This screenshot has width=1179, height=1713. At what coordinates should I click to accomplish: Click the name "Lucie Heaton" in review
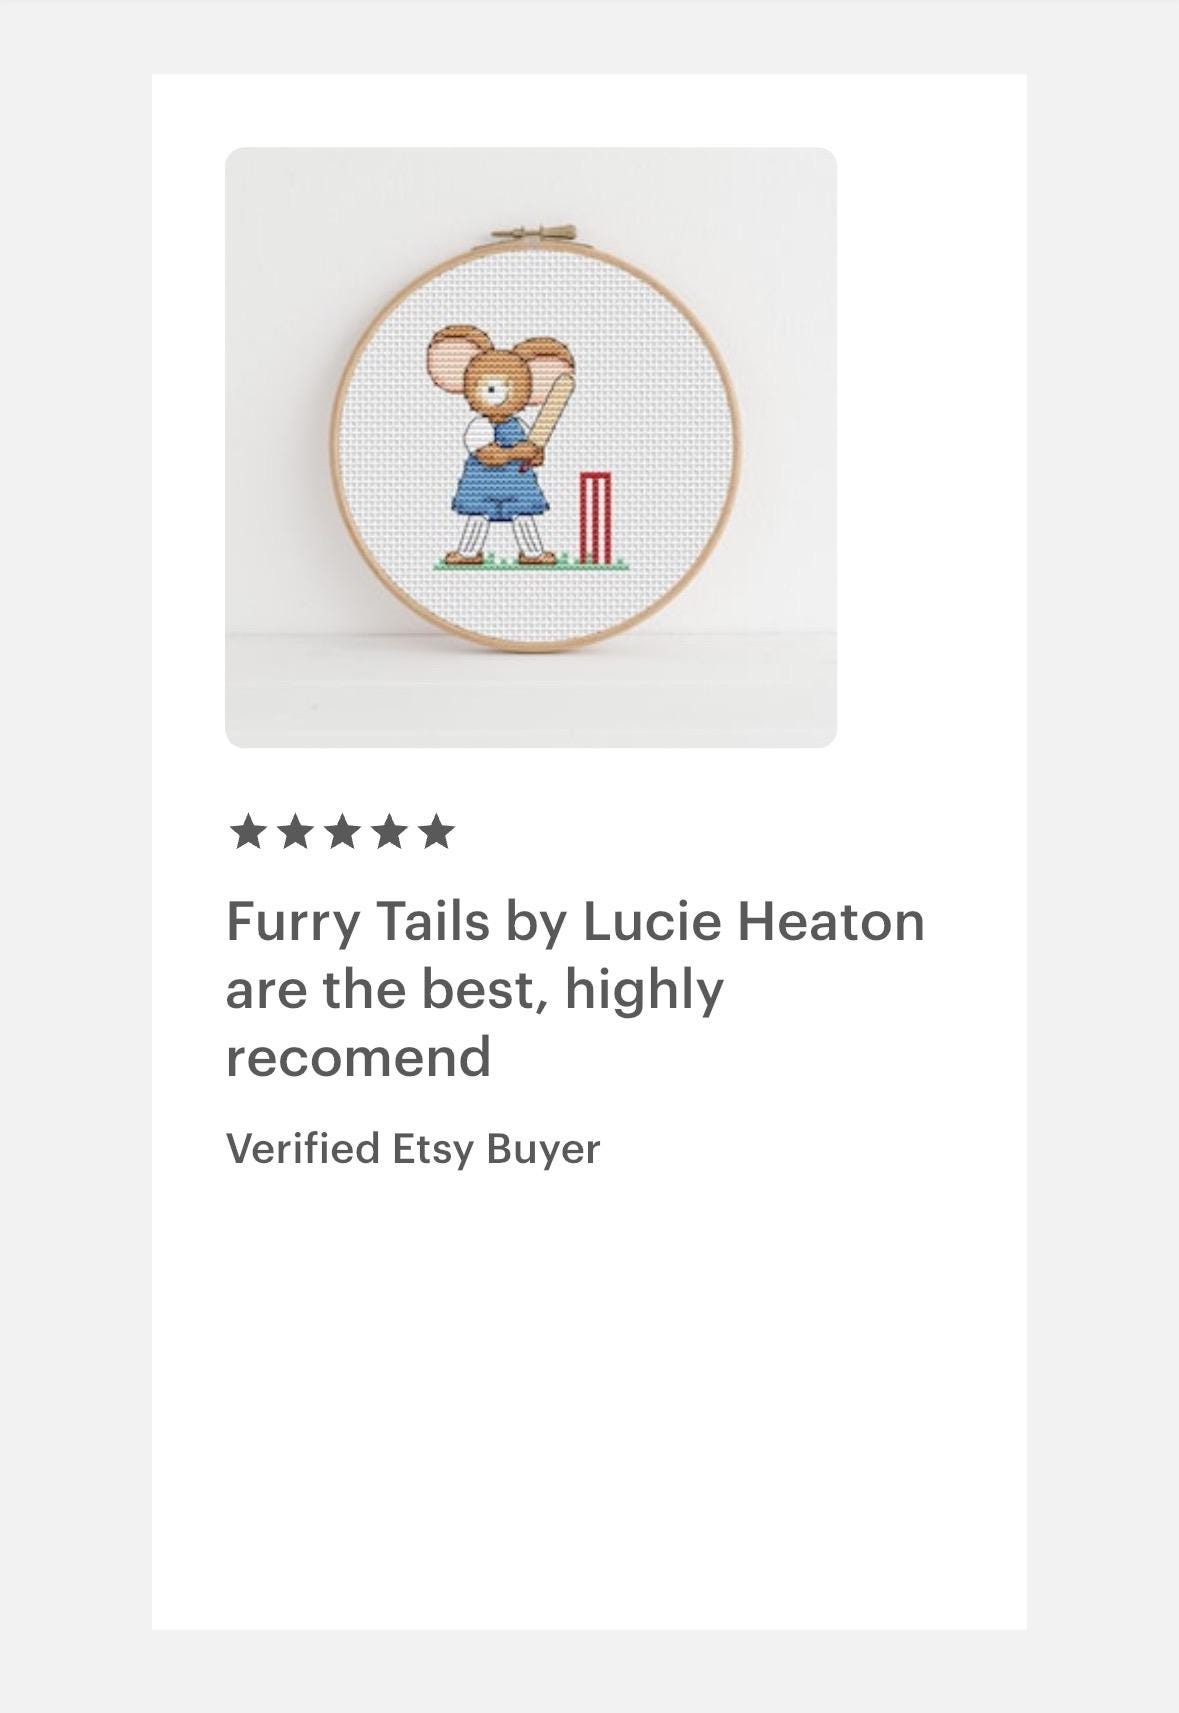(x=753, y=920)
